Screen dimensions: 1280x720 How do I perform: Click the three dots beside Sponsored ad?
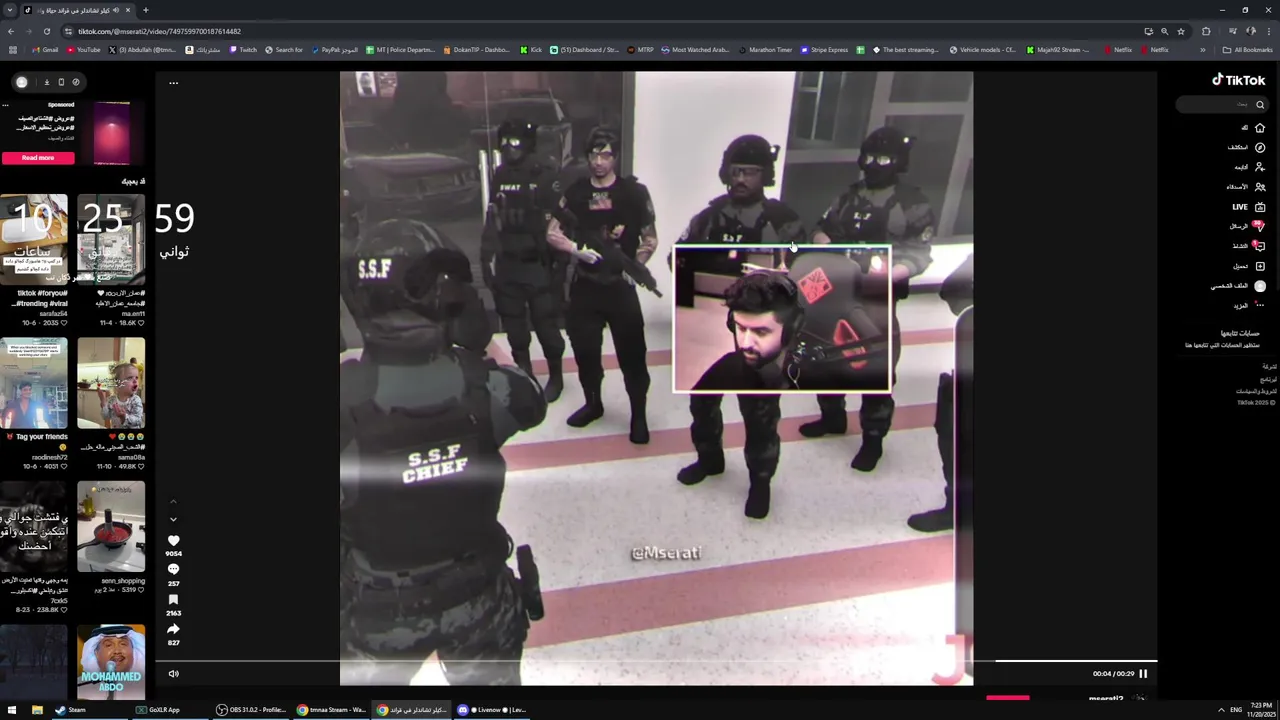5,105
